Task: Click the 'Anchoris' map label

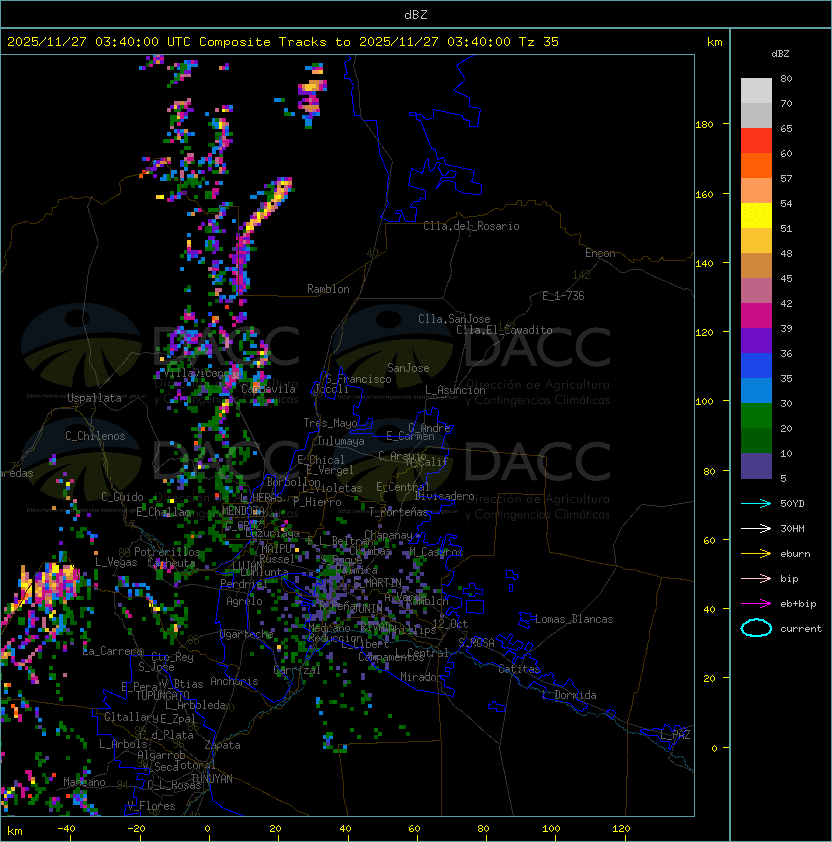Action: [234, 681]
